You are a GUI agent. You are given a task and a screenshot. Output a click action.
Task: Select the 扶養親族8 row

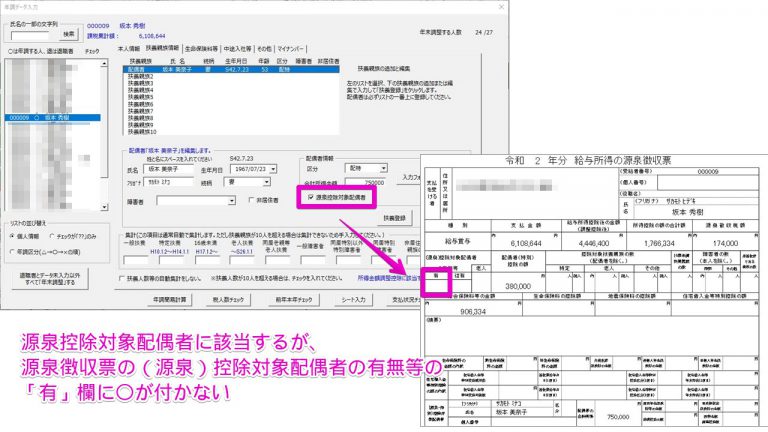pos(231,118)
